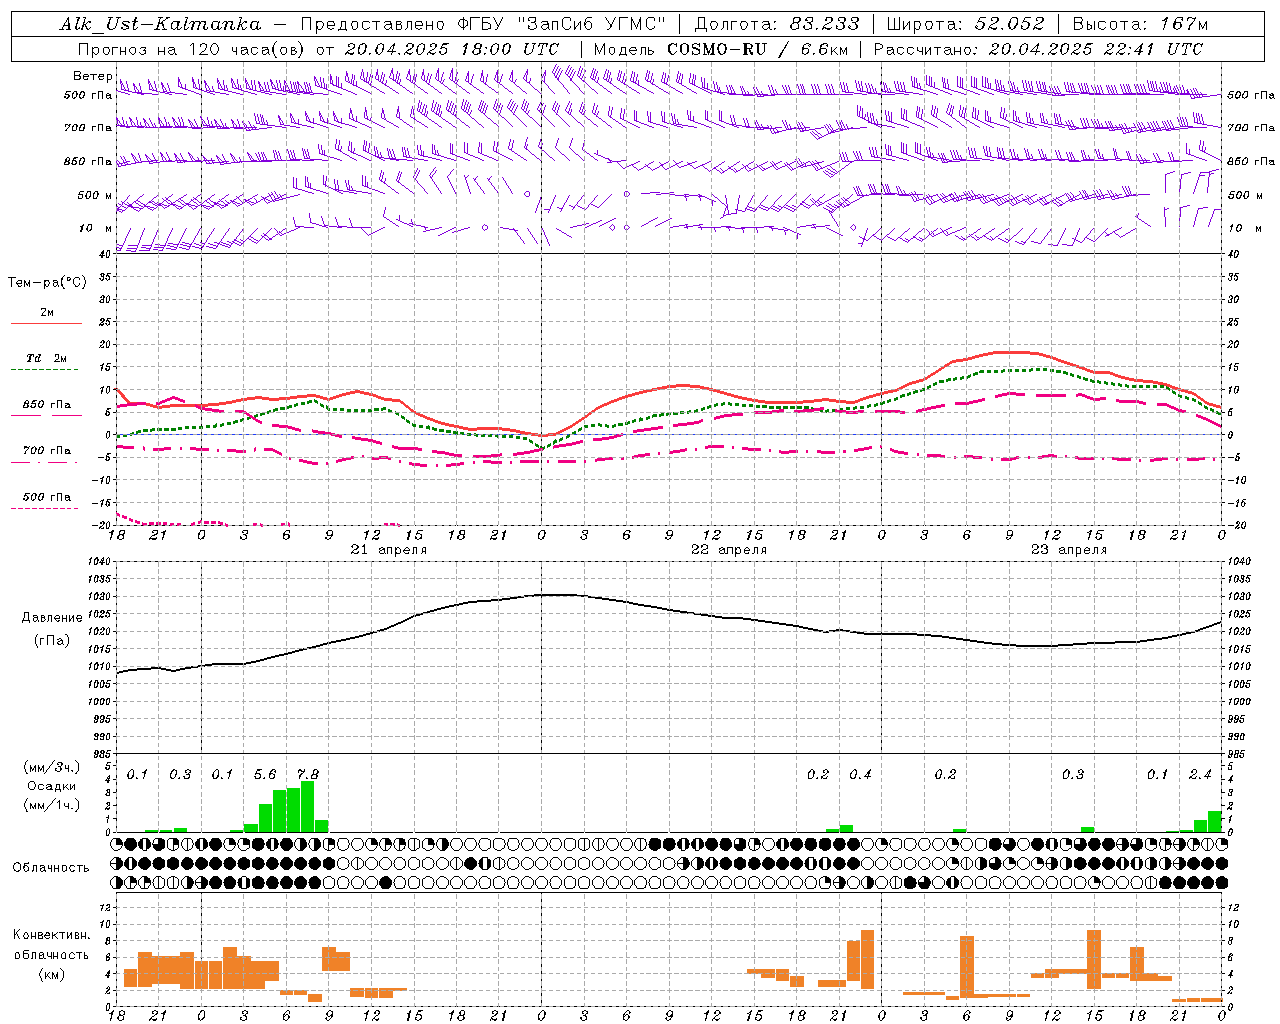Click the '500 гПа' temperature legend entry

pos(47,497)
